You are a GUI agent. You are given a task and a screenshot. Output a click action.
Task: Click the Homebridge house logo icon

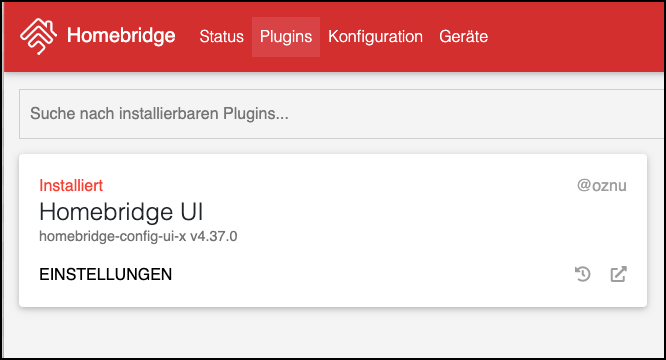point(38,36)
